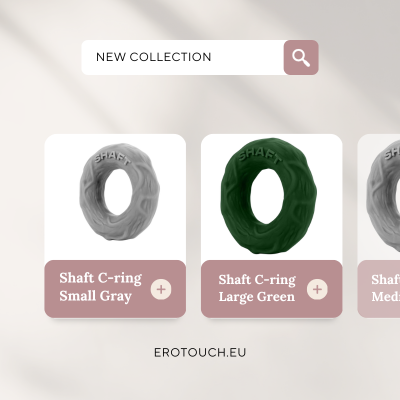Click the faded pink footer of third card
400x400 pixels.
coord(379,289)
